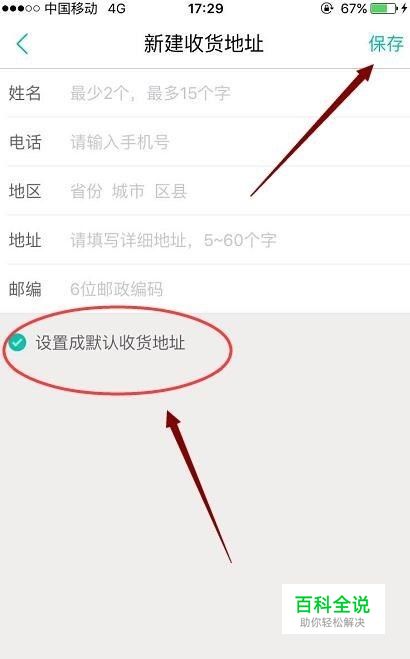Tap the 百科全说 watermark logo
Image resolution: width=410 pixels, height=659 pixels.
333,609
